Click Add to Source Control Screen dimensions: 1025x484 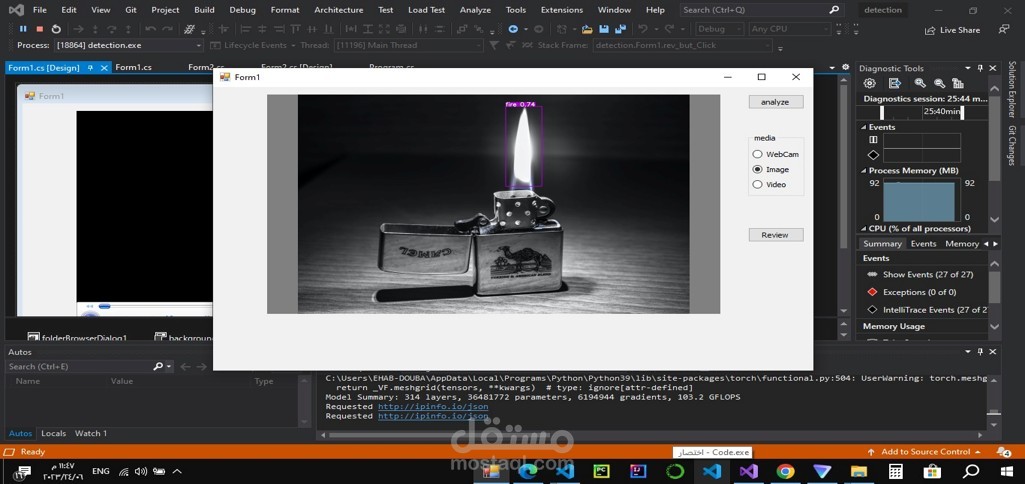point(924,452)
